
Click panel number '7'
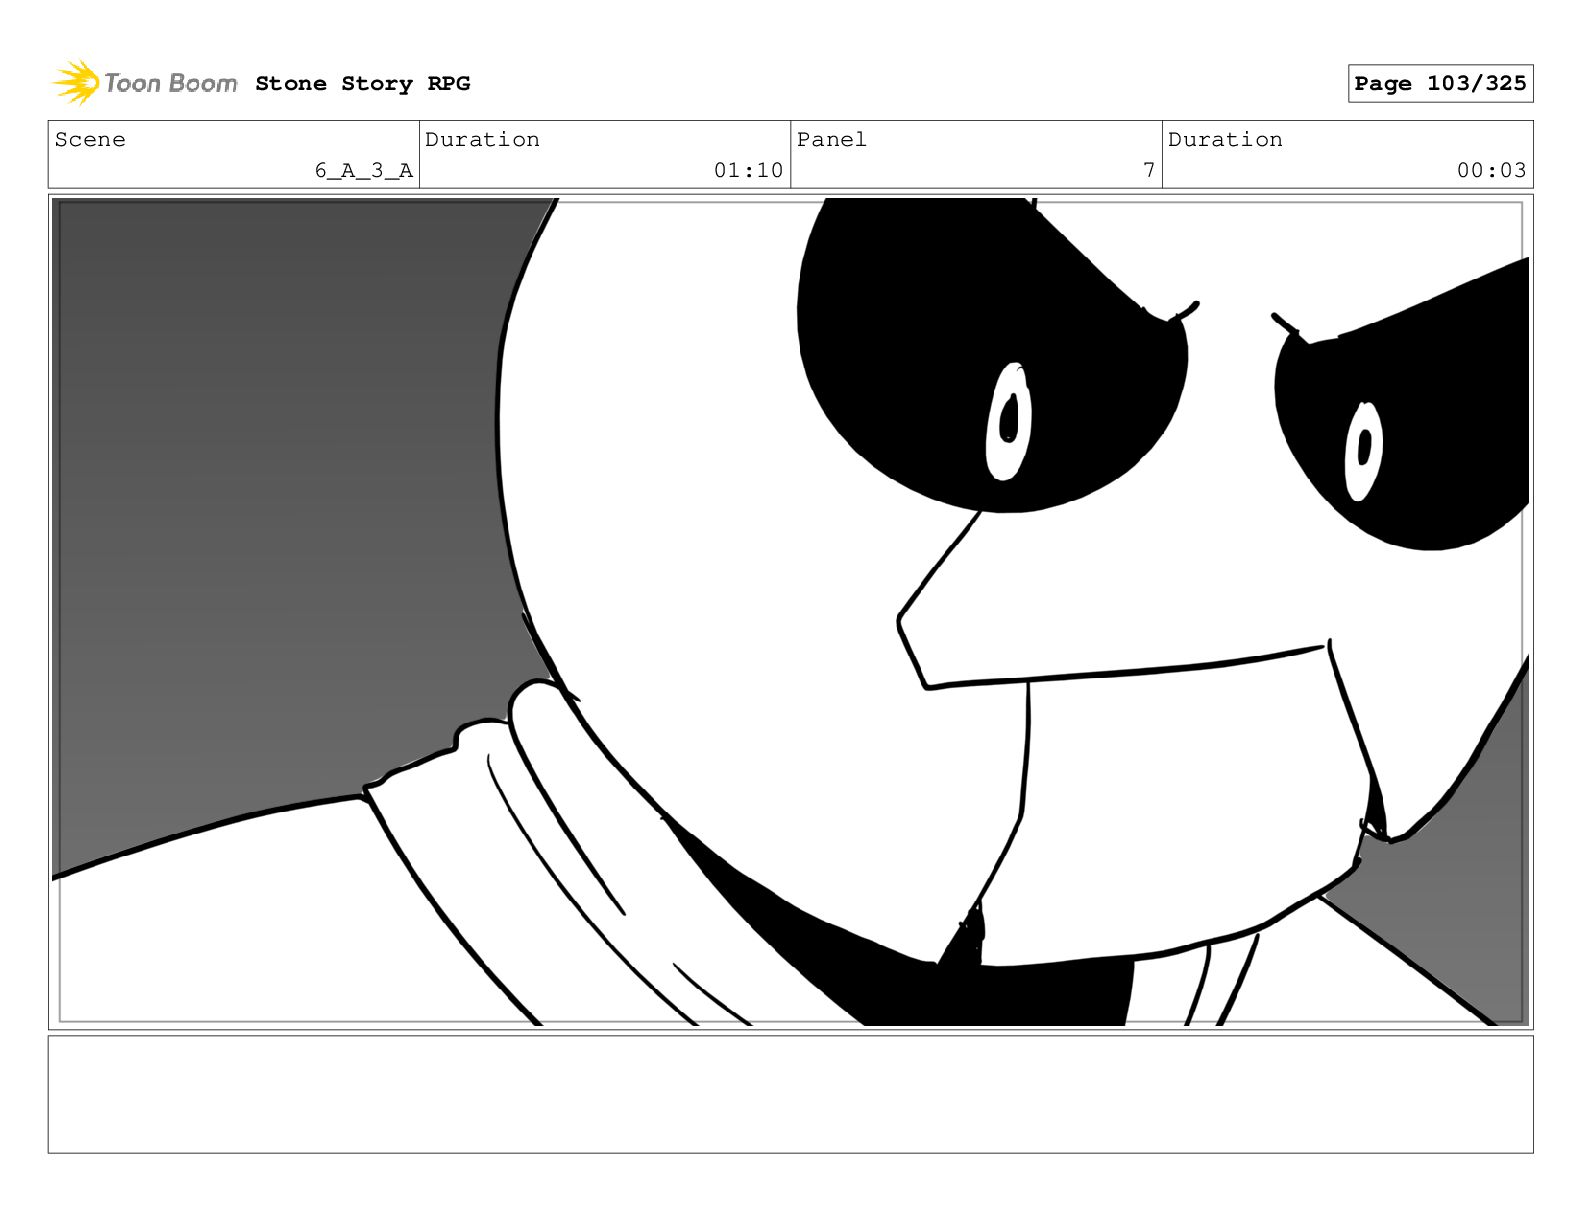tap(1149, 171)
